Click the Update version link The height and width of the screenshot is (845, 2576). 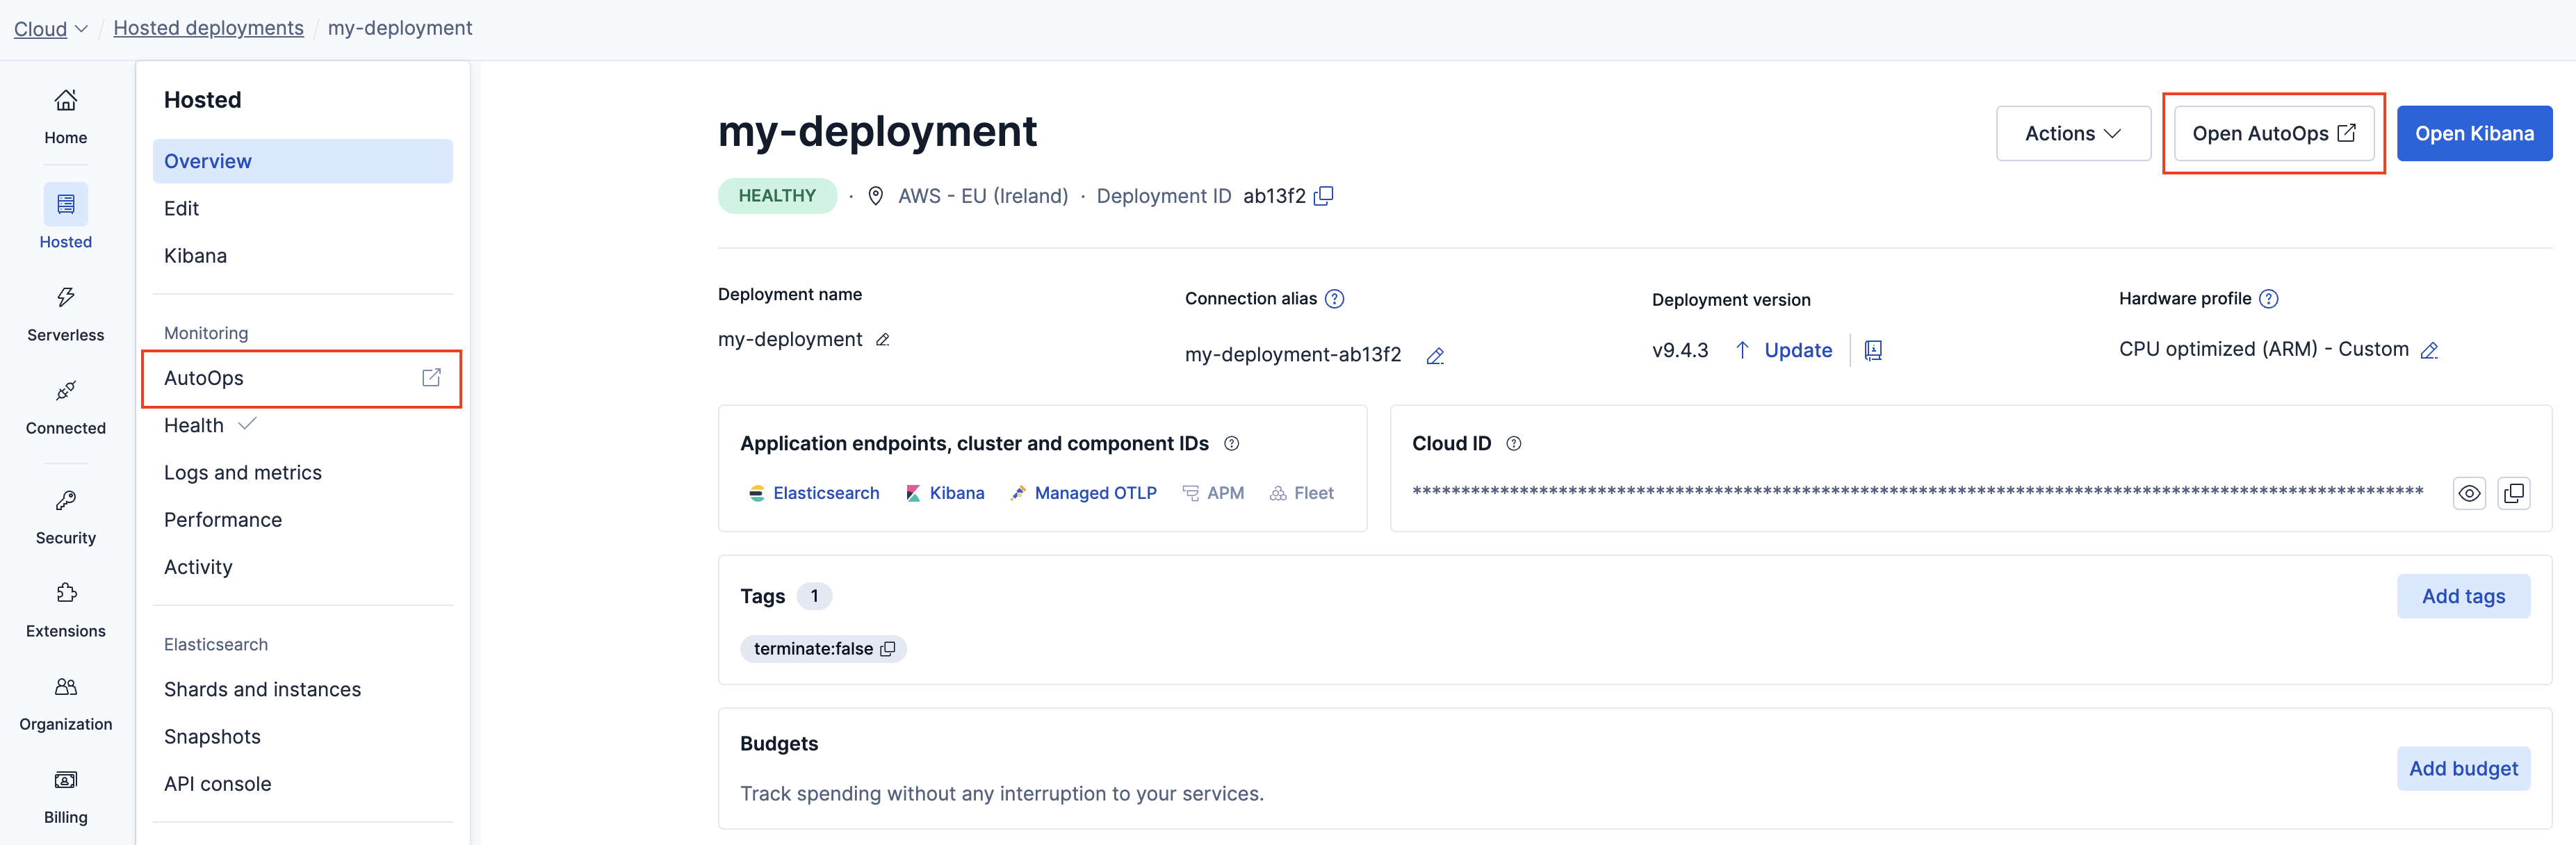pyautogui.click(x=1784, y=350)
